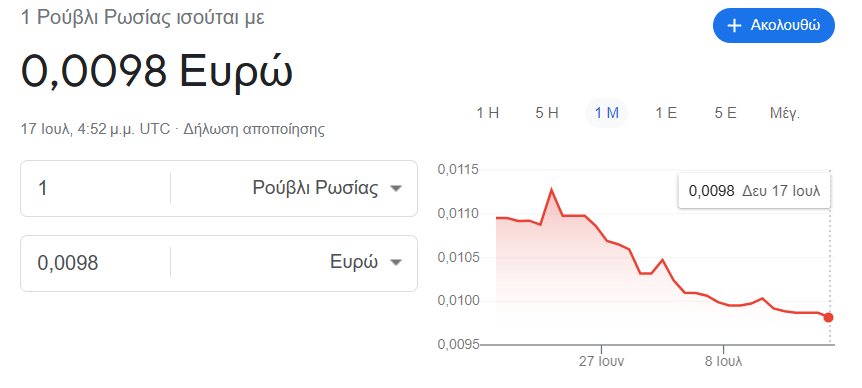The image size is (862, 388).
Task: Switch to the 5 Η time range
Action: [546, 113]
